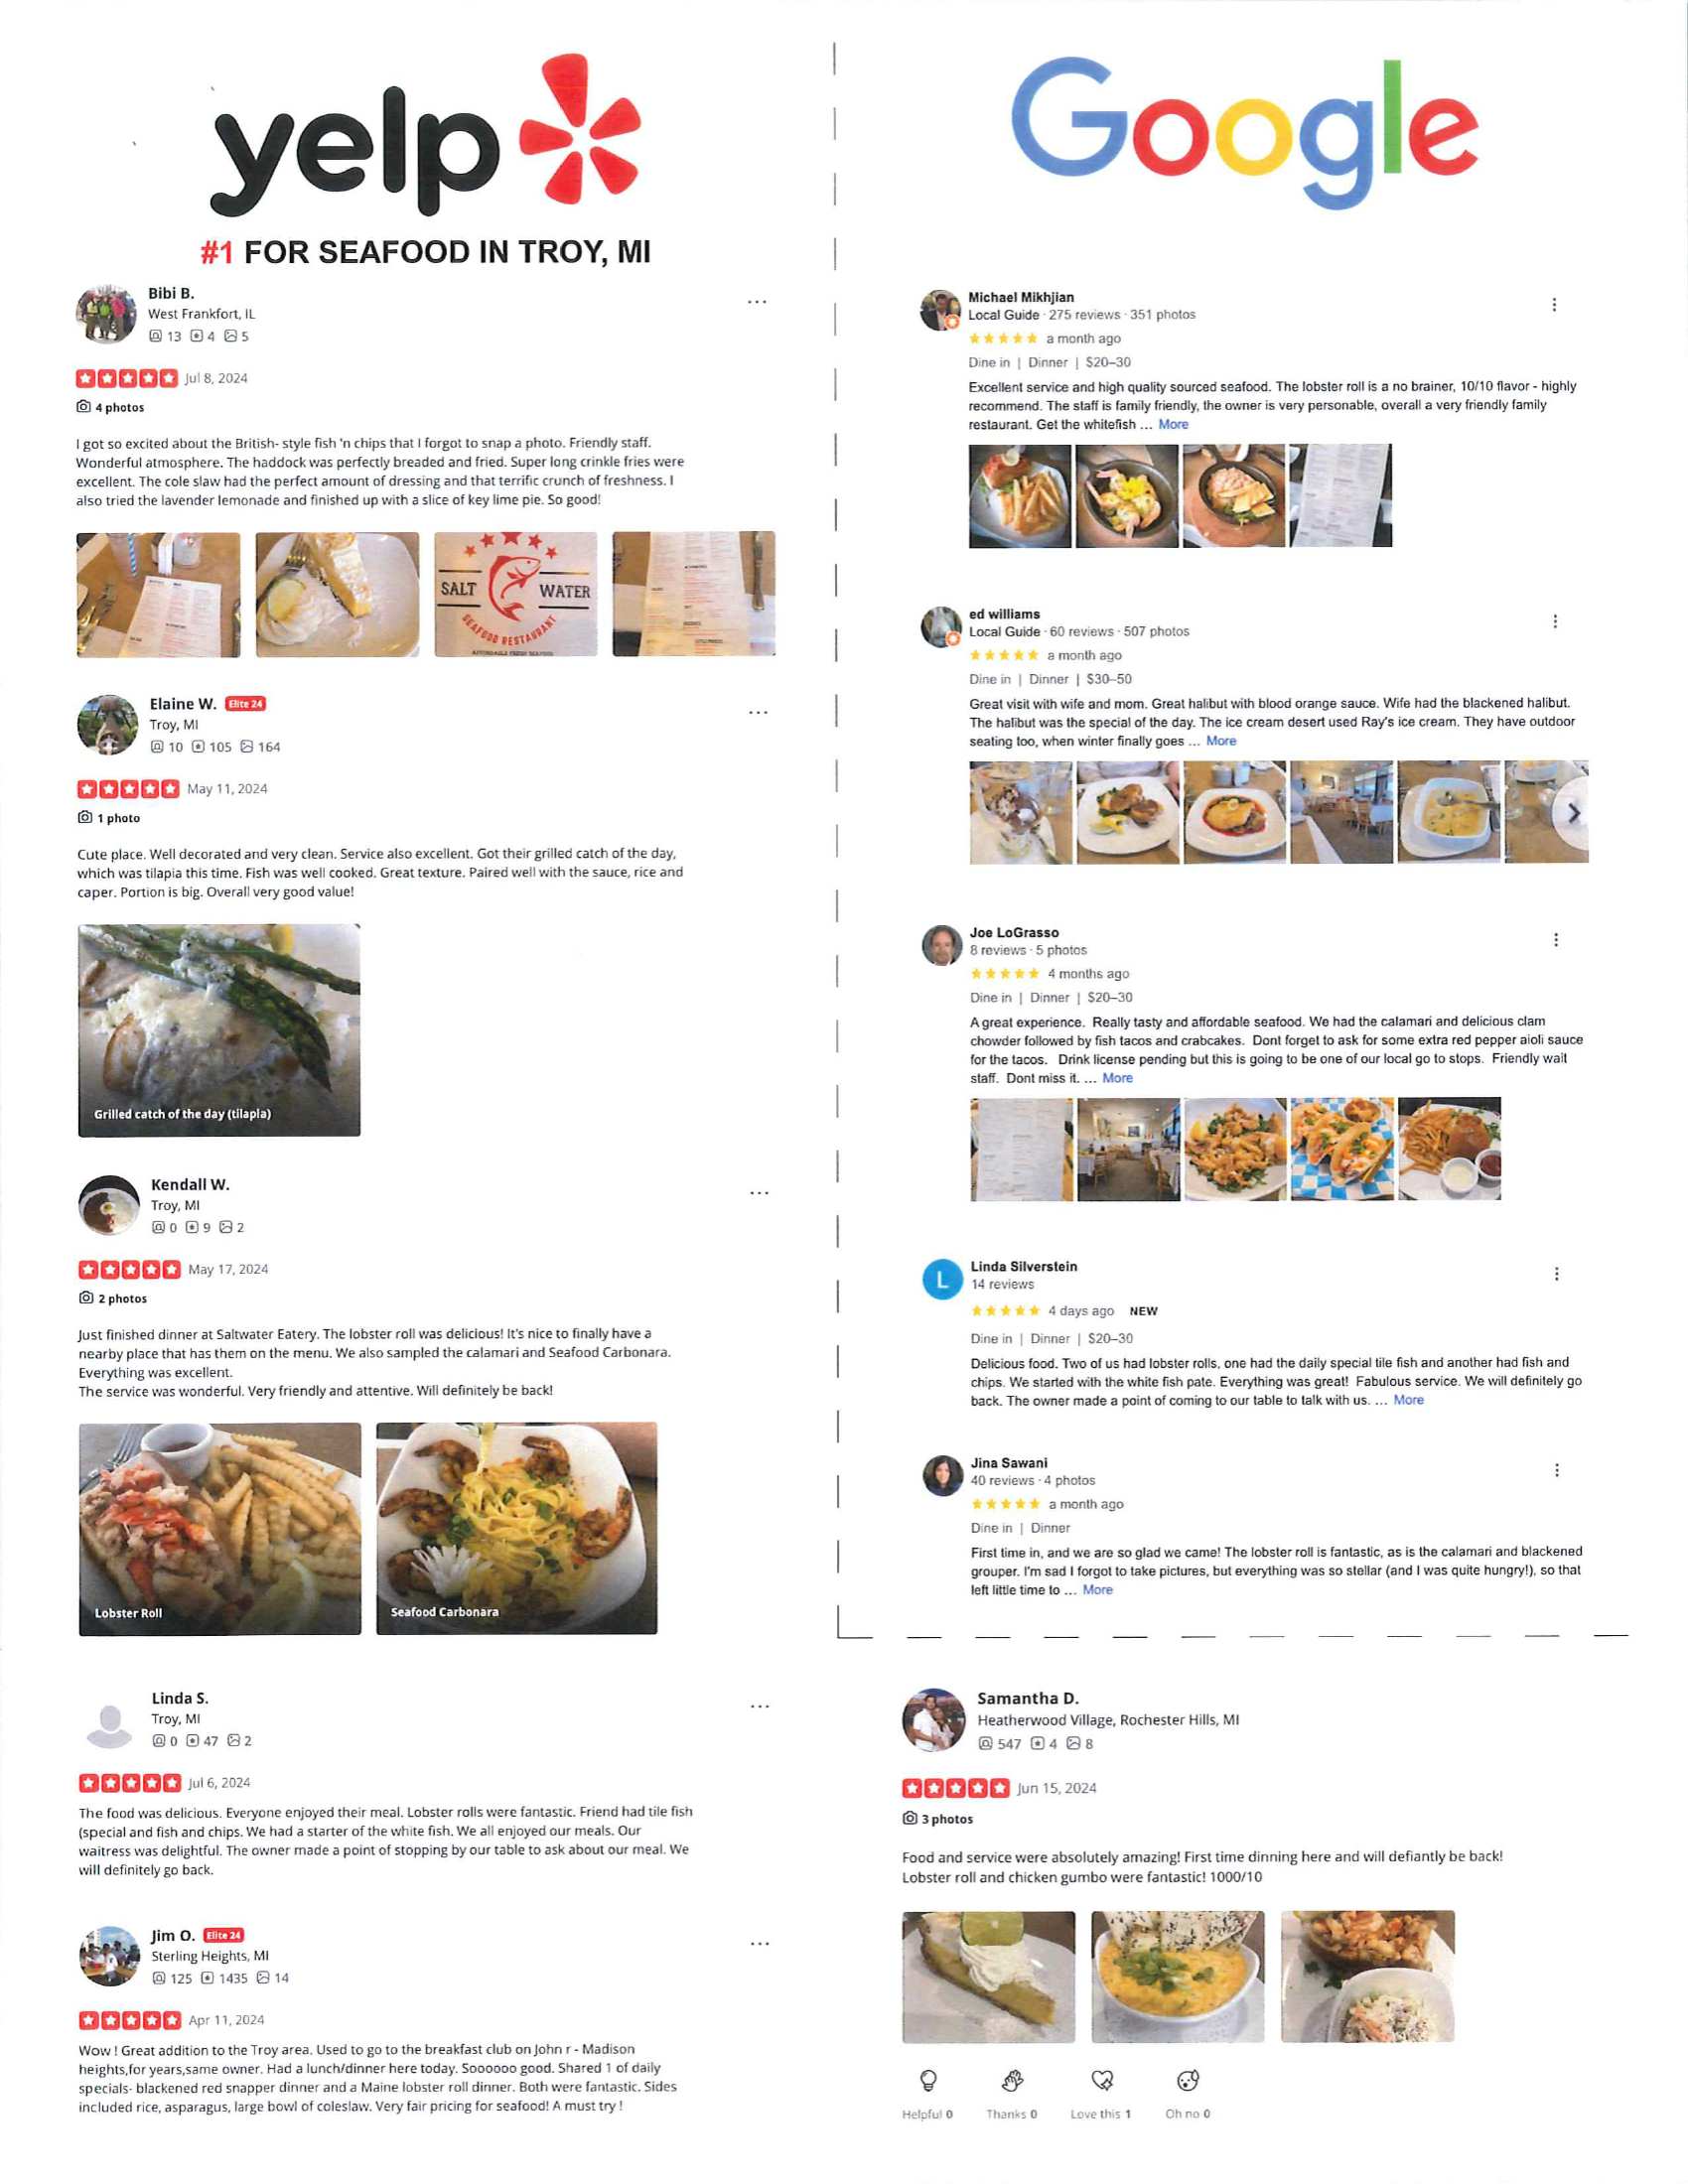
Task: Open the ellipsis menu on Jim O.'s review
Action: coord(760,1943)
